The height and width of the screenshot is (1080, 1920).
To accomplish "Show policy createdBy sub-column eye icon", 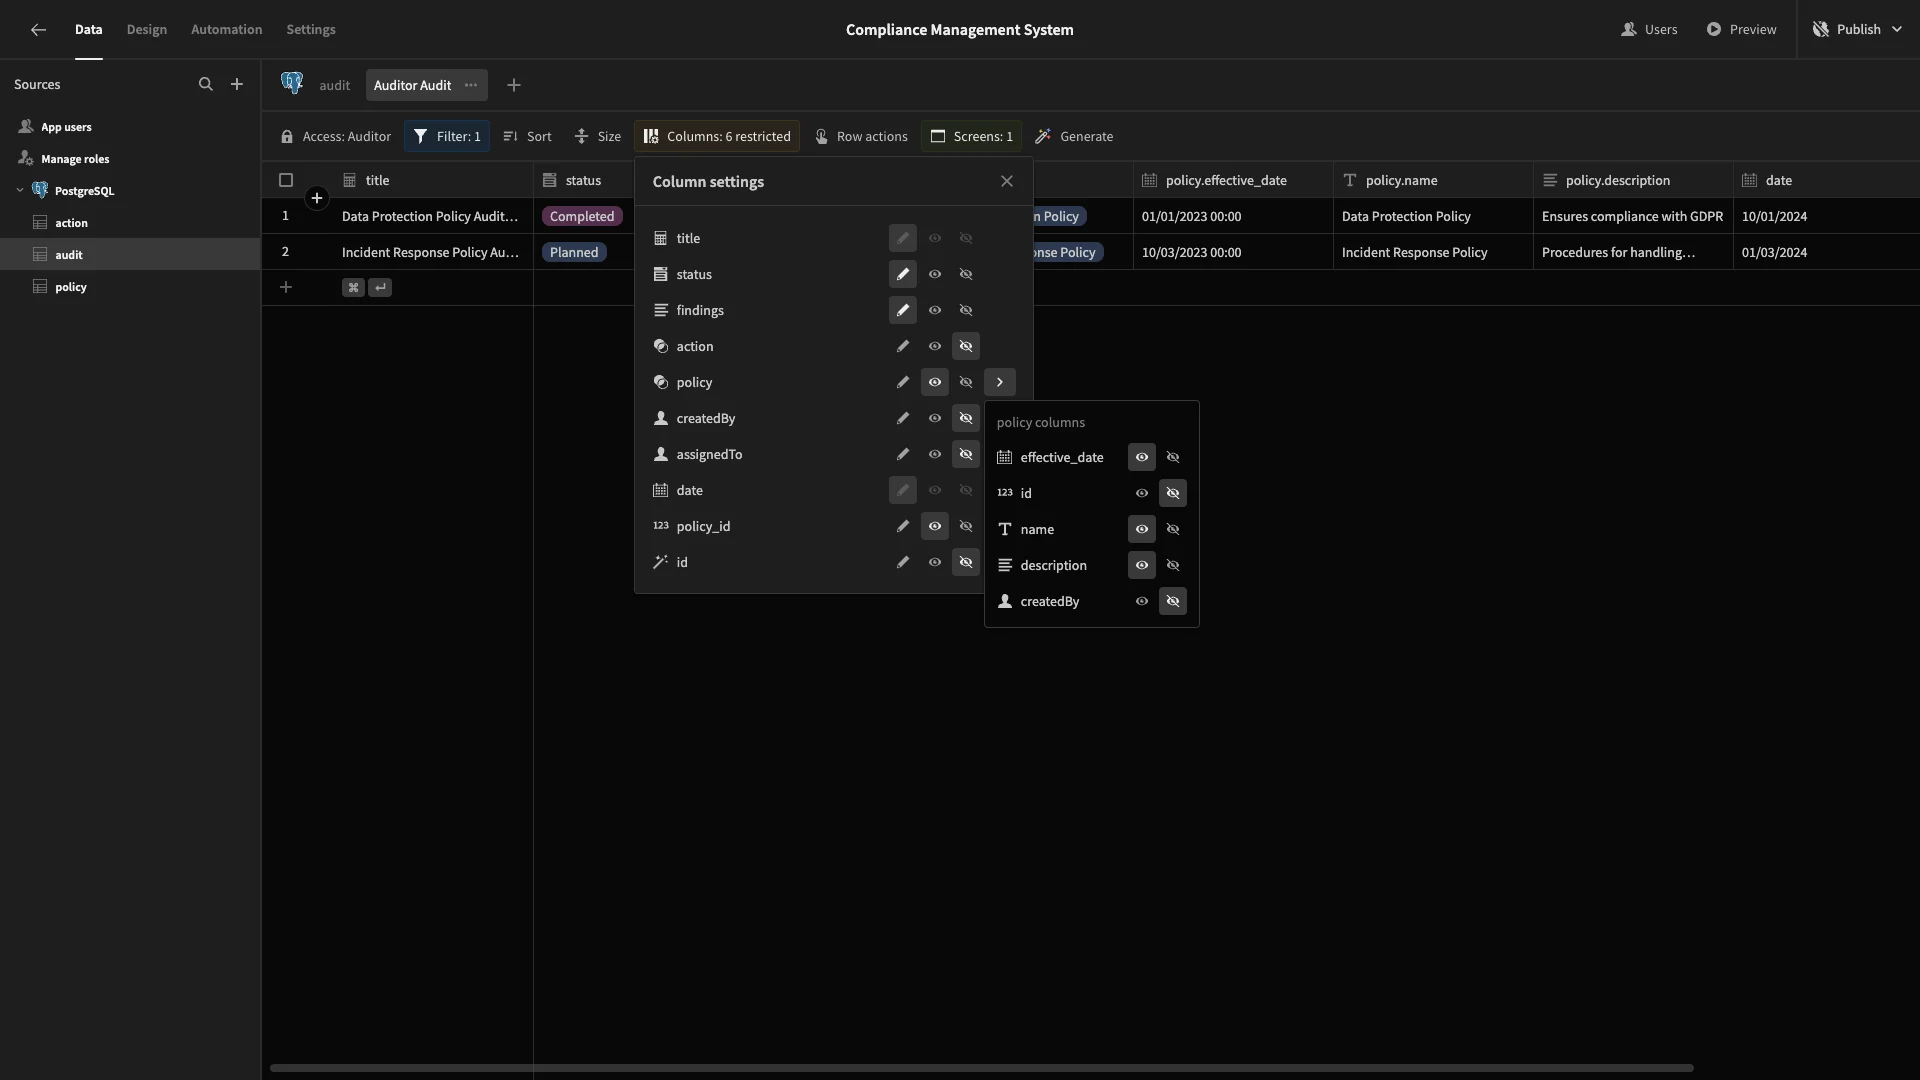I will pyautogui.click(x=1142, y=601).
